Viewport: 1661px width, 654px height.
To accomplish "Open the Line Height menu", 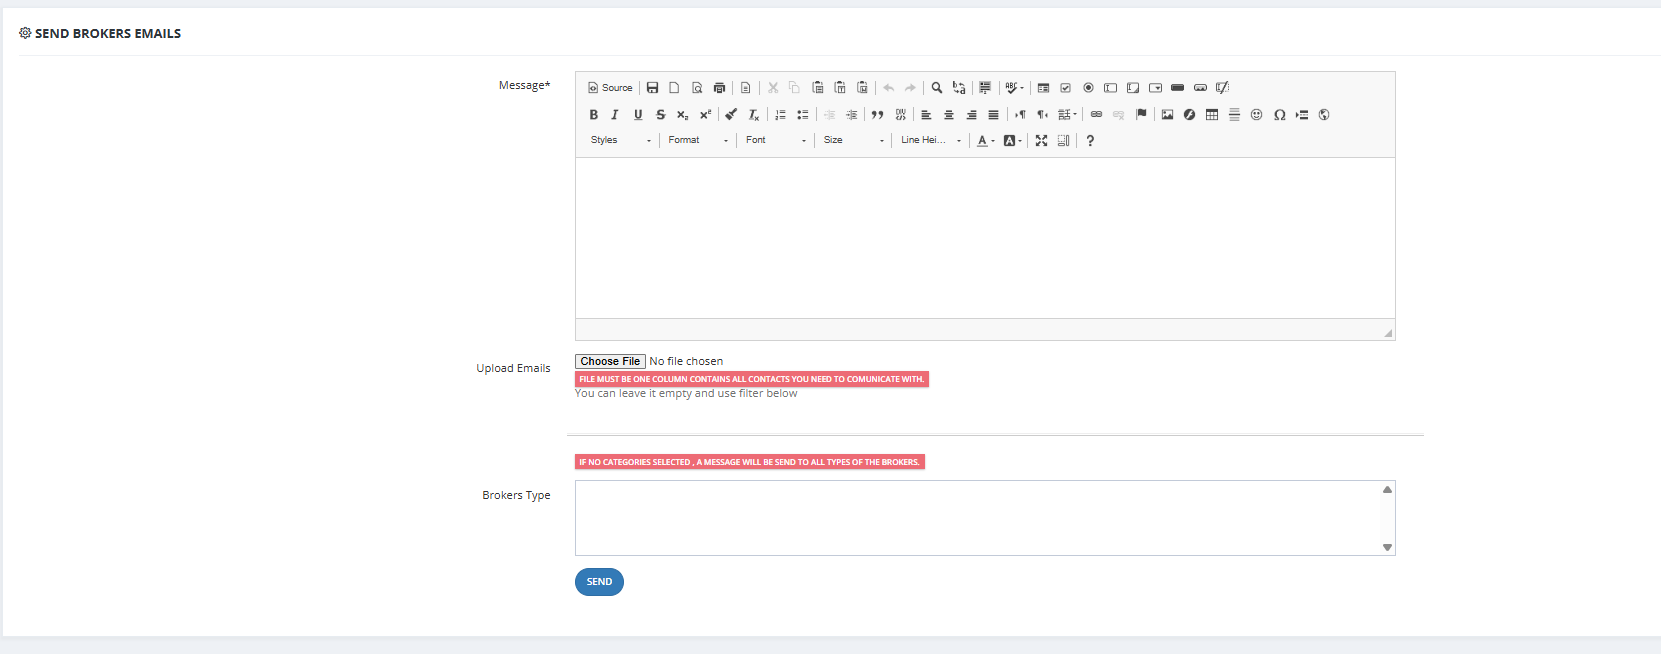I will 931,141.
